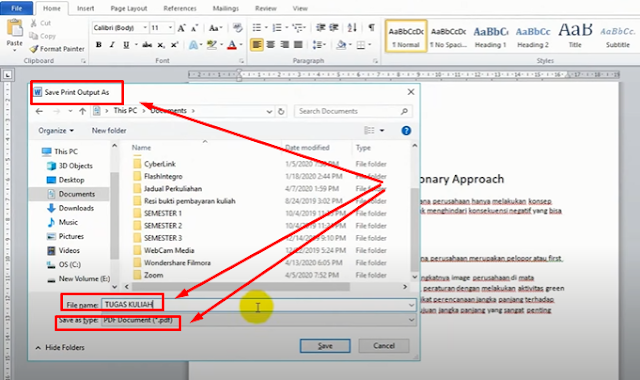Select Align Text Right
Image resolution: width=640 pixels, height=380 pixels.
[284, 44]
